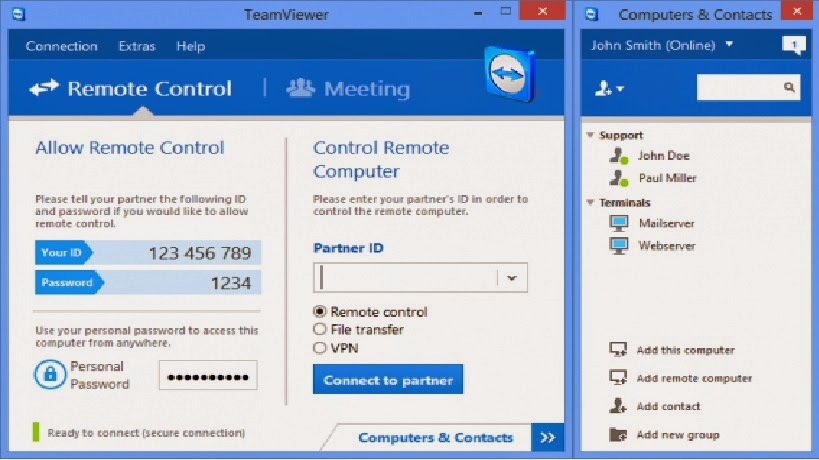Open the chat notification bubble icon
Image resolution: width=819 pixels, height=460 pixels.
793,45
